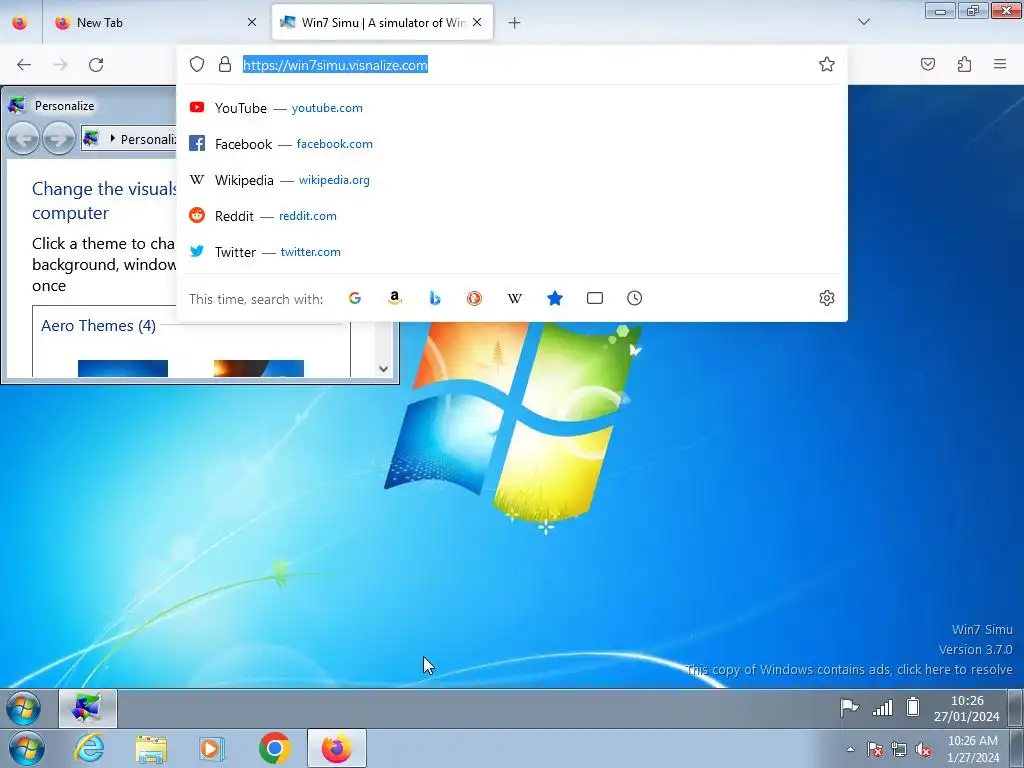Click simulated battery tray icon
Image resolution: width=1024 pixels, height=768 pixels.
point(913,707)
